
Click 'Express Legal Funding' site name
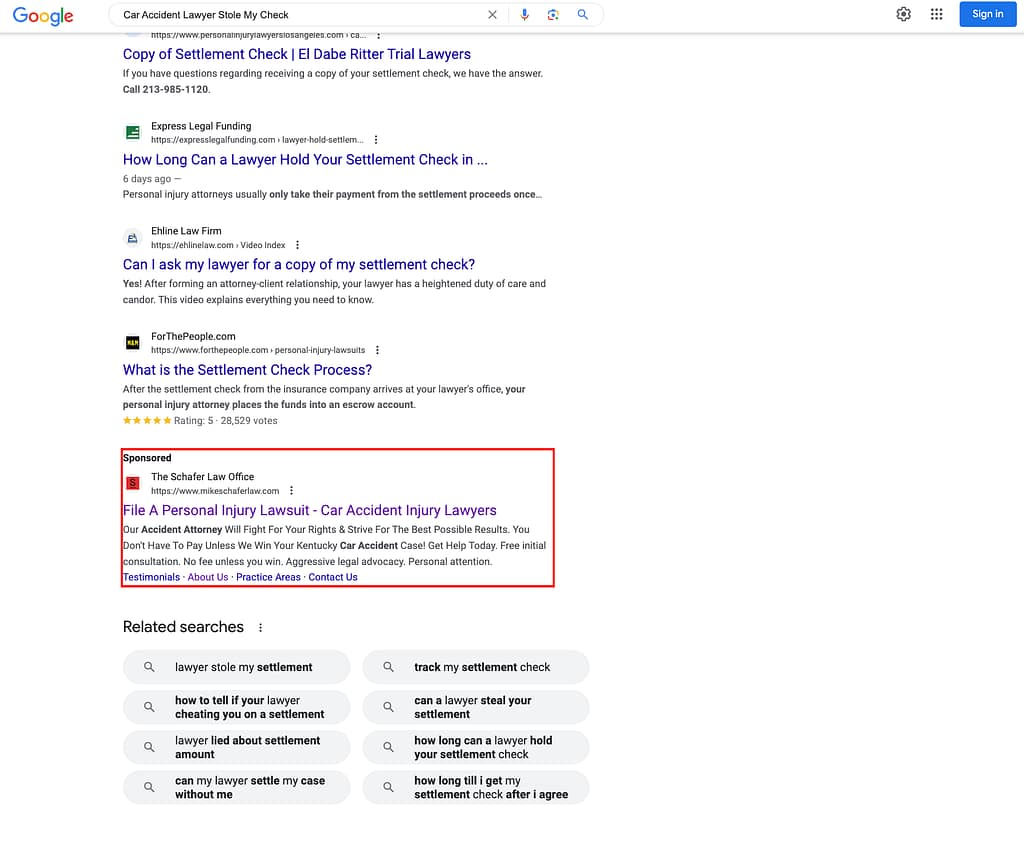(x=201, y=126)
